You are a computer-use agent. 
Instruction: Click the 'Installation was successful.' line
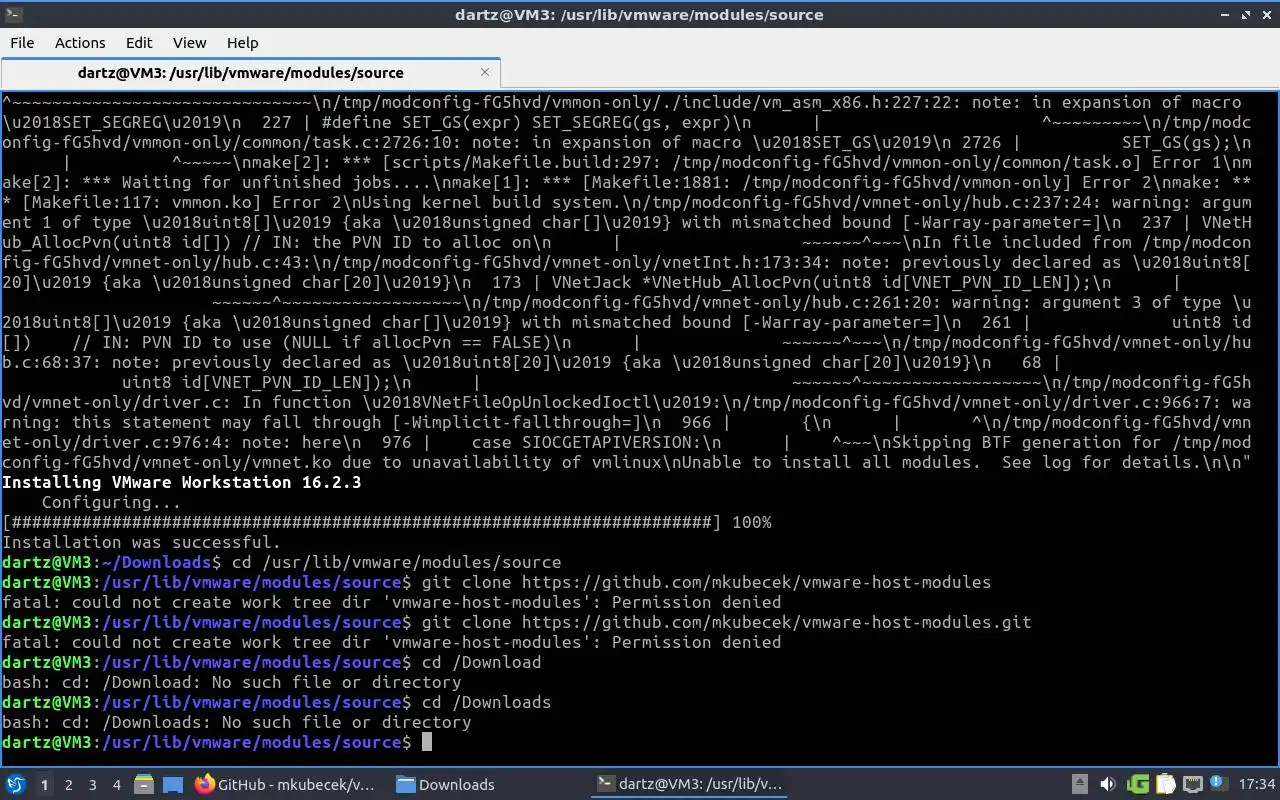[142, 542]
